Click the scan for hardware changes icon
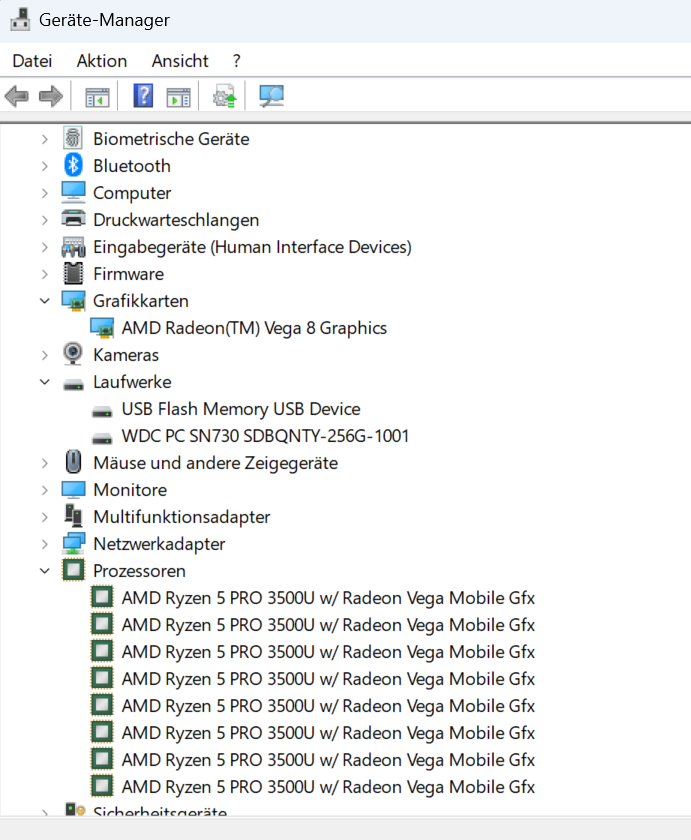The width and height of the screenshot is (691, 840). (271, 96)
